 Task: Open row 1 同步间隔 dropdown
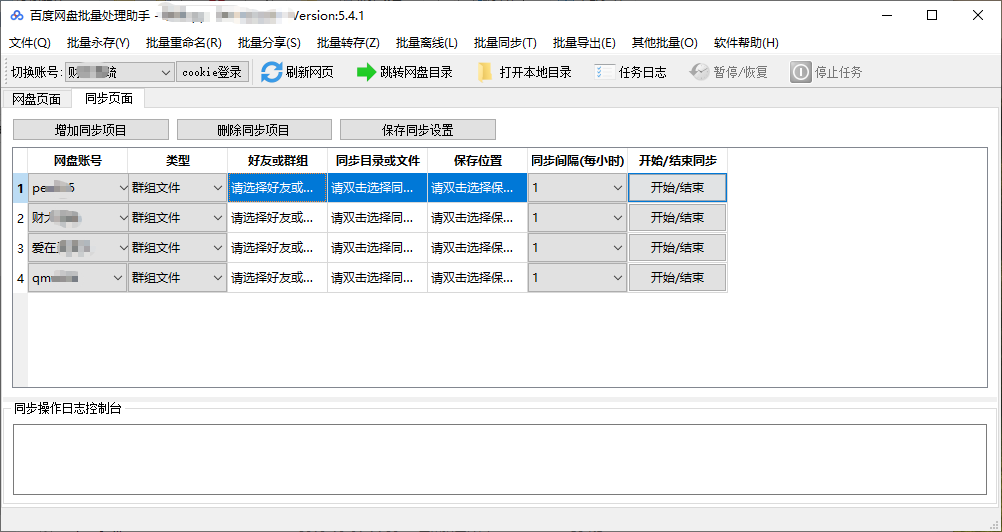(x=578, y=188)
